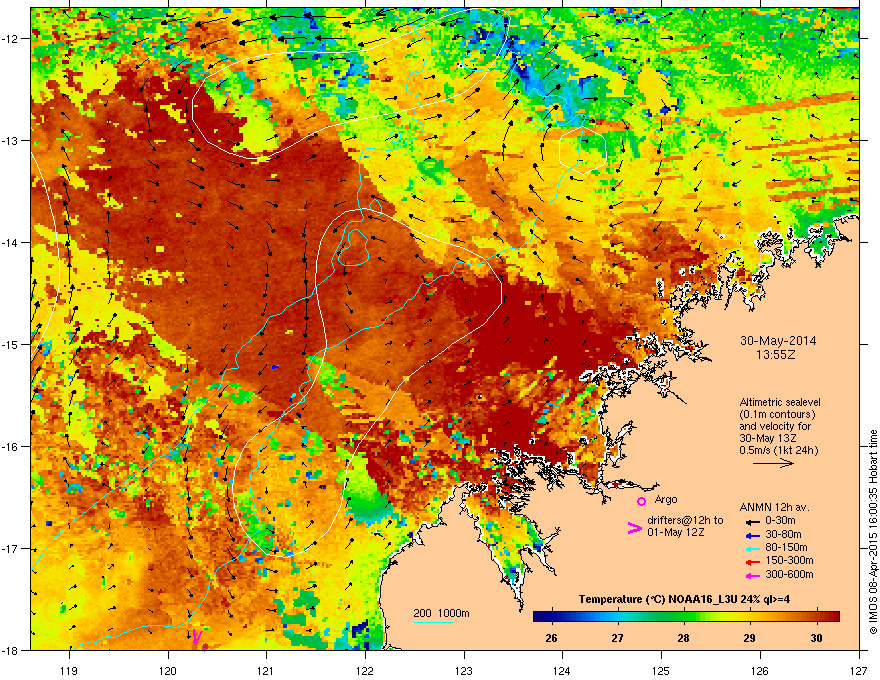Click the '0-30m' depth label
This screenshot has height=680, width=880.
coord(780,521)
